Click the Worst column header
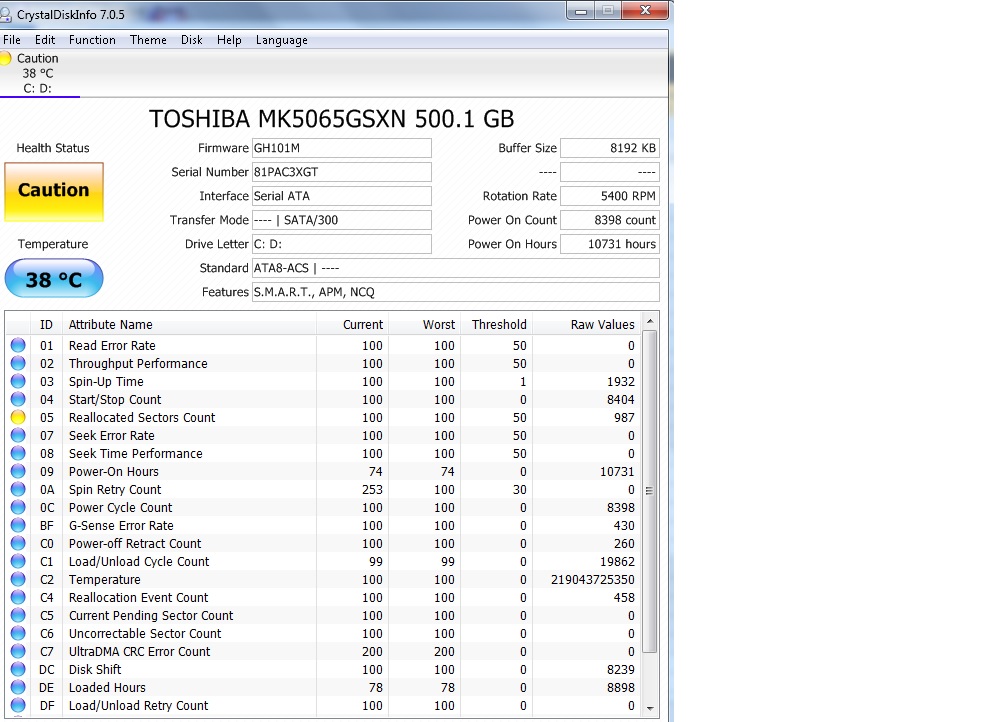Screen dimensions: 986x722 (424, 325)
